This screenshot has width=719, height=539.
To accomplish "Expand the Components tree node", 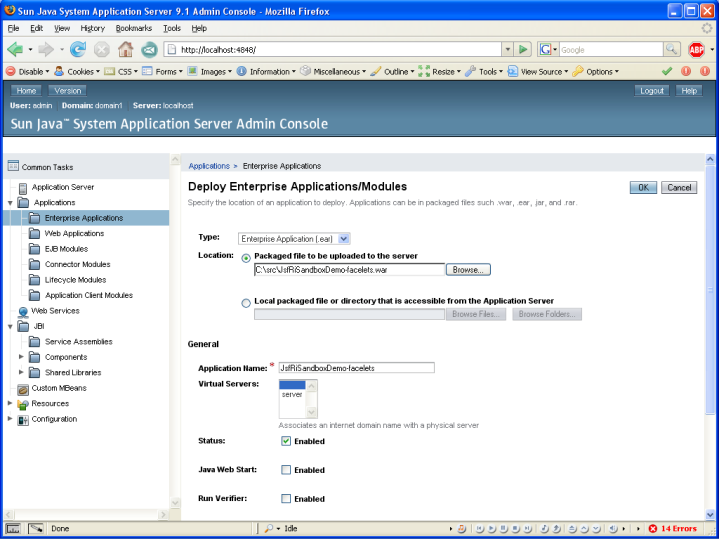I will click(x=21, y=357).
